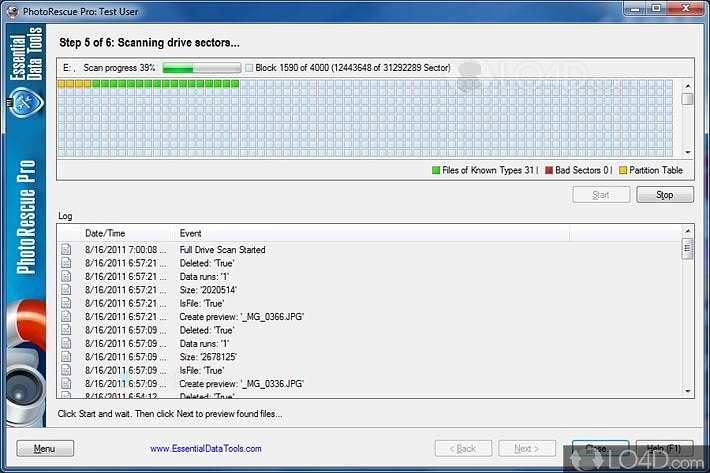Open the Menu button

coord(45,449)
